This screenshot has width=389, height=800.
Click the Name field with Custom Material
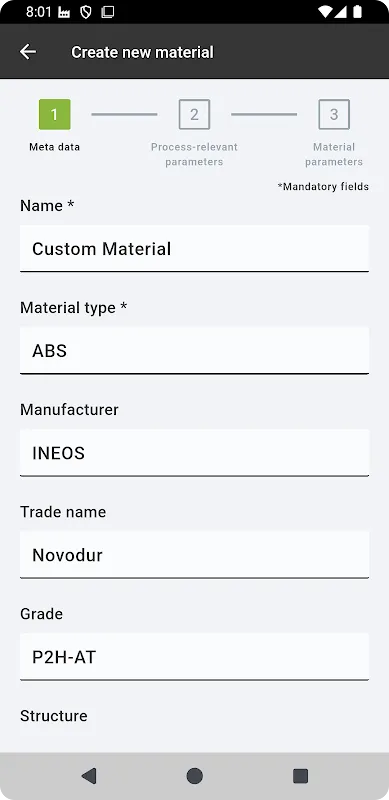tap(194, 248)
